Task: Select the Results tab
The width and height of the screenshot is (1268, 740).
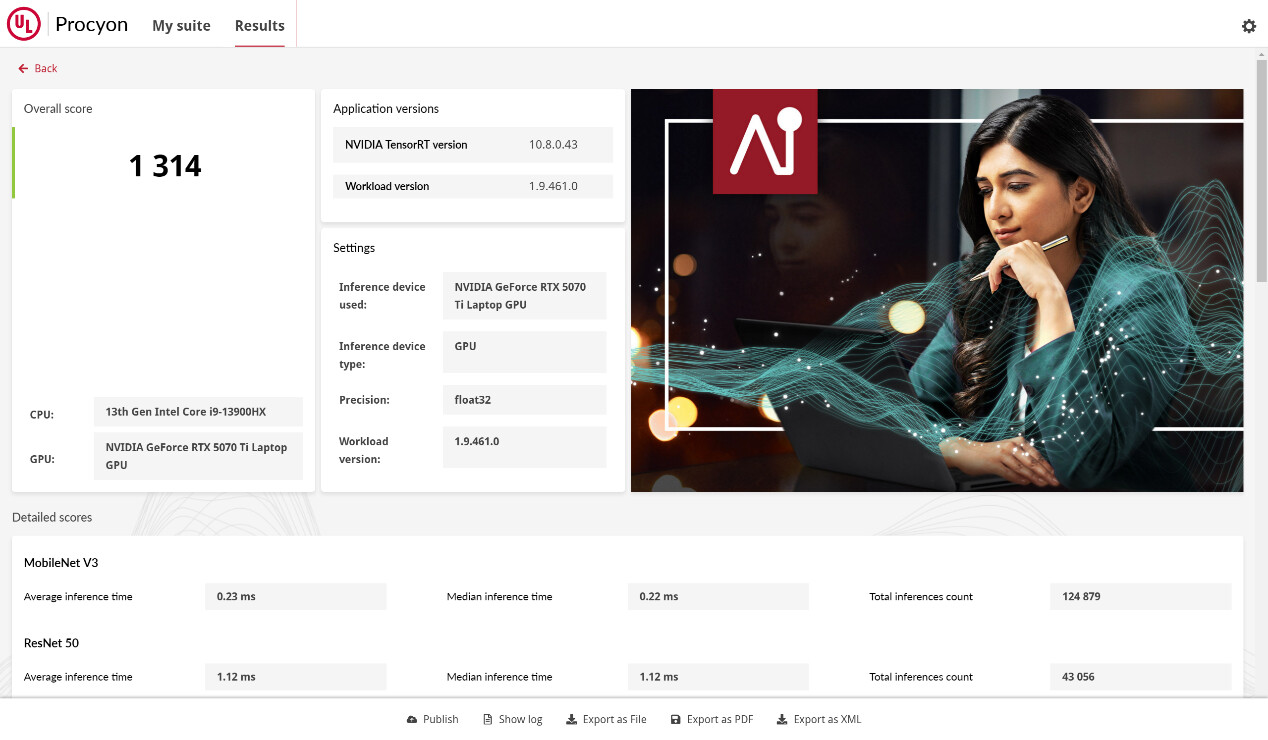Action: (260, 26)
